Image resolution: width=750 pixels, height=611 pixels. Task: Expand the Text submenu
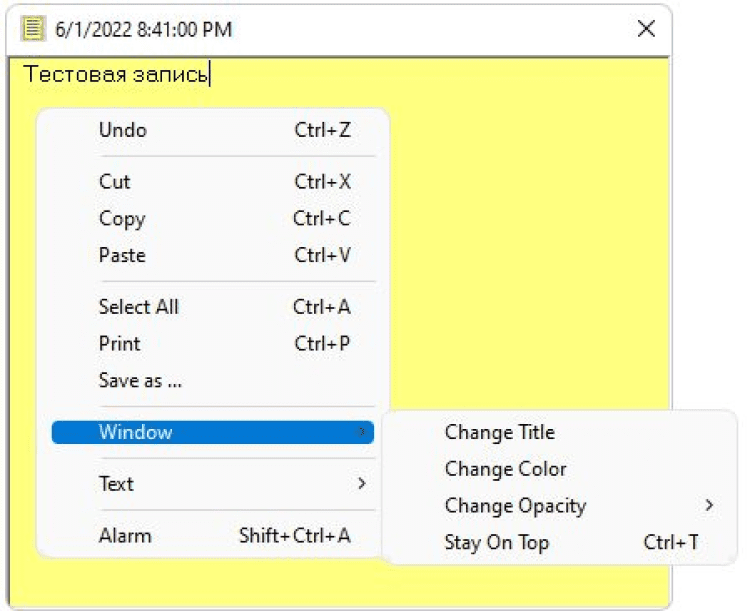116,484
